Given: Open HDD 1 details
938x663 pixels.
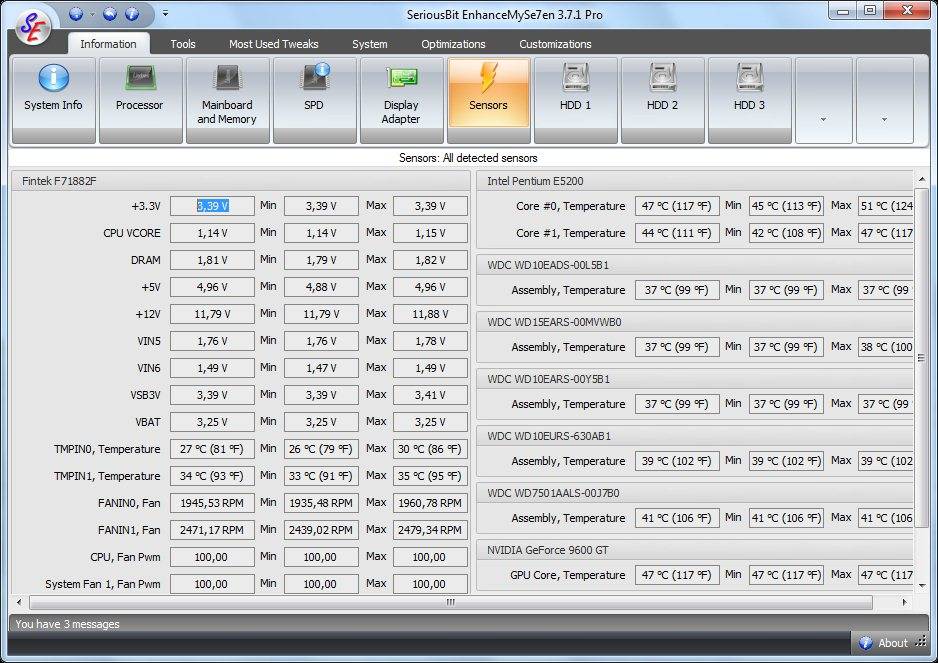Looking at the screenshot, I should [575, 100].
